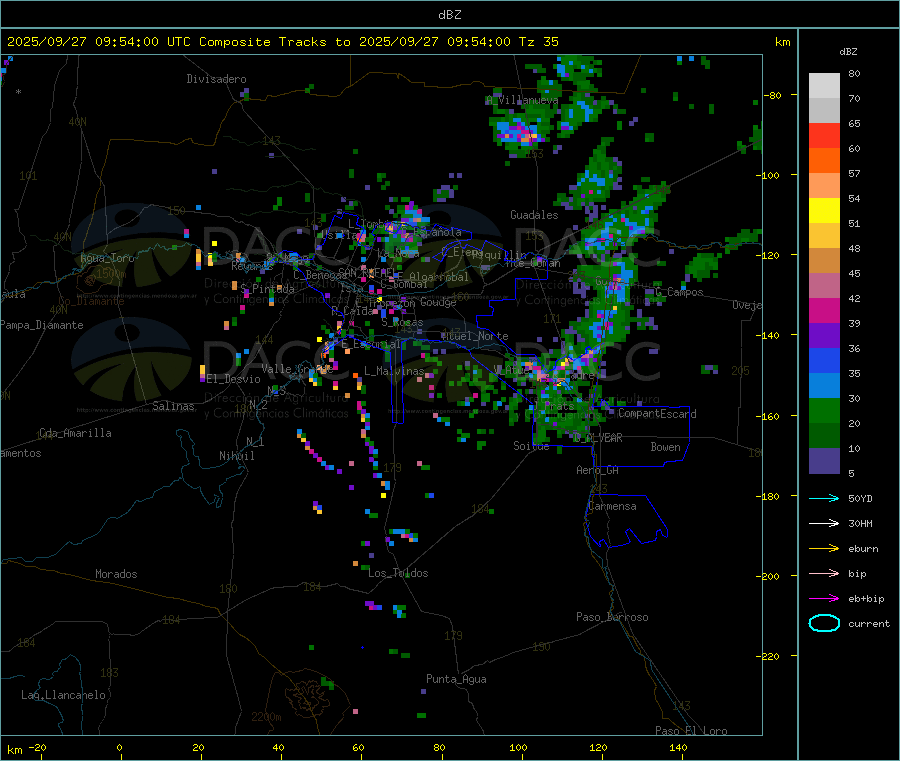Click the Valle_Grande map label
Viewport: 900px width, 761px height.
click(297, 369)
